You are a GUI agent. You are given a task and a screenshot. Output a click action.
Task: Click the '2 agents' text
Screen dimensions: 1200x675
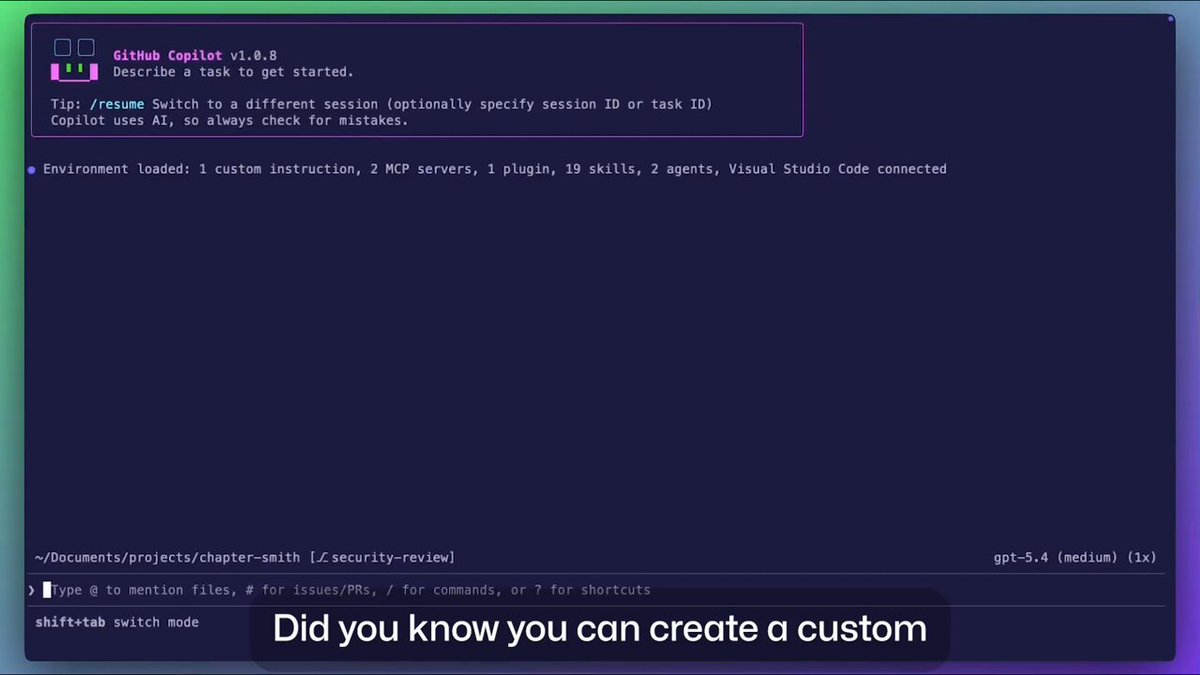(680, 169)
